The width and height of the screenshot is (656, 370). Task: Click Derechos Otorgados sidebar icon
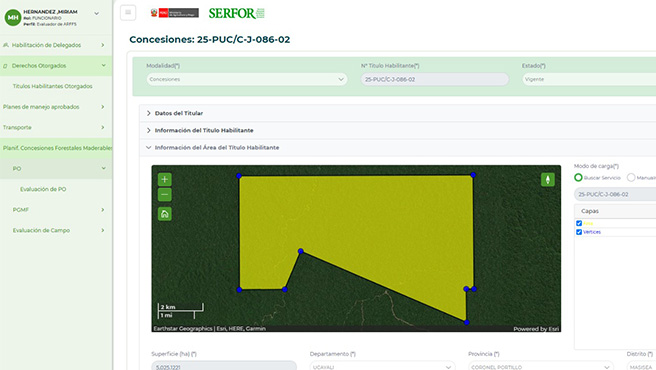pos(5,66)
